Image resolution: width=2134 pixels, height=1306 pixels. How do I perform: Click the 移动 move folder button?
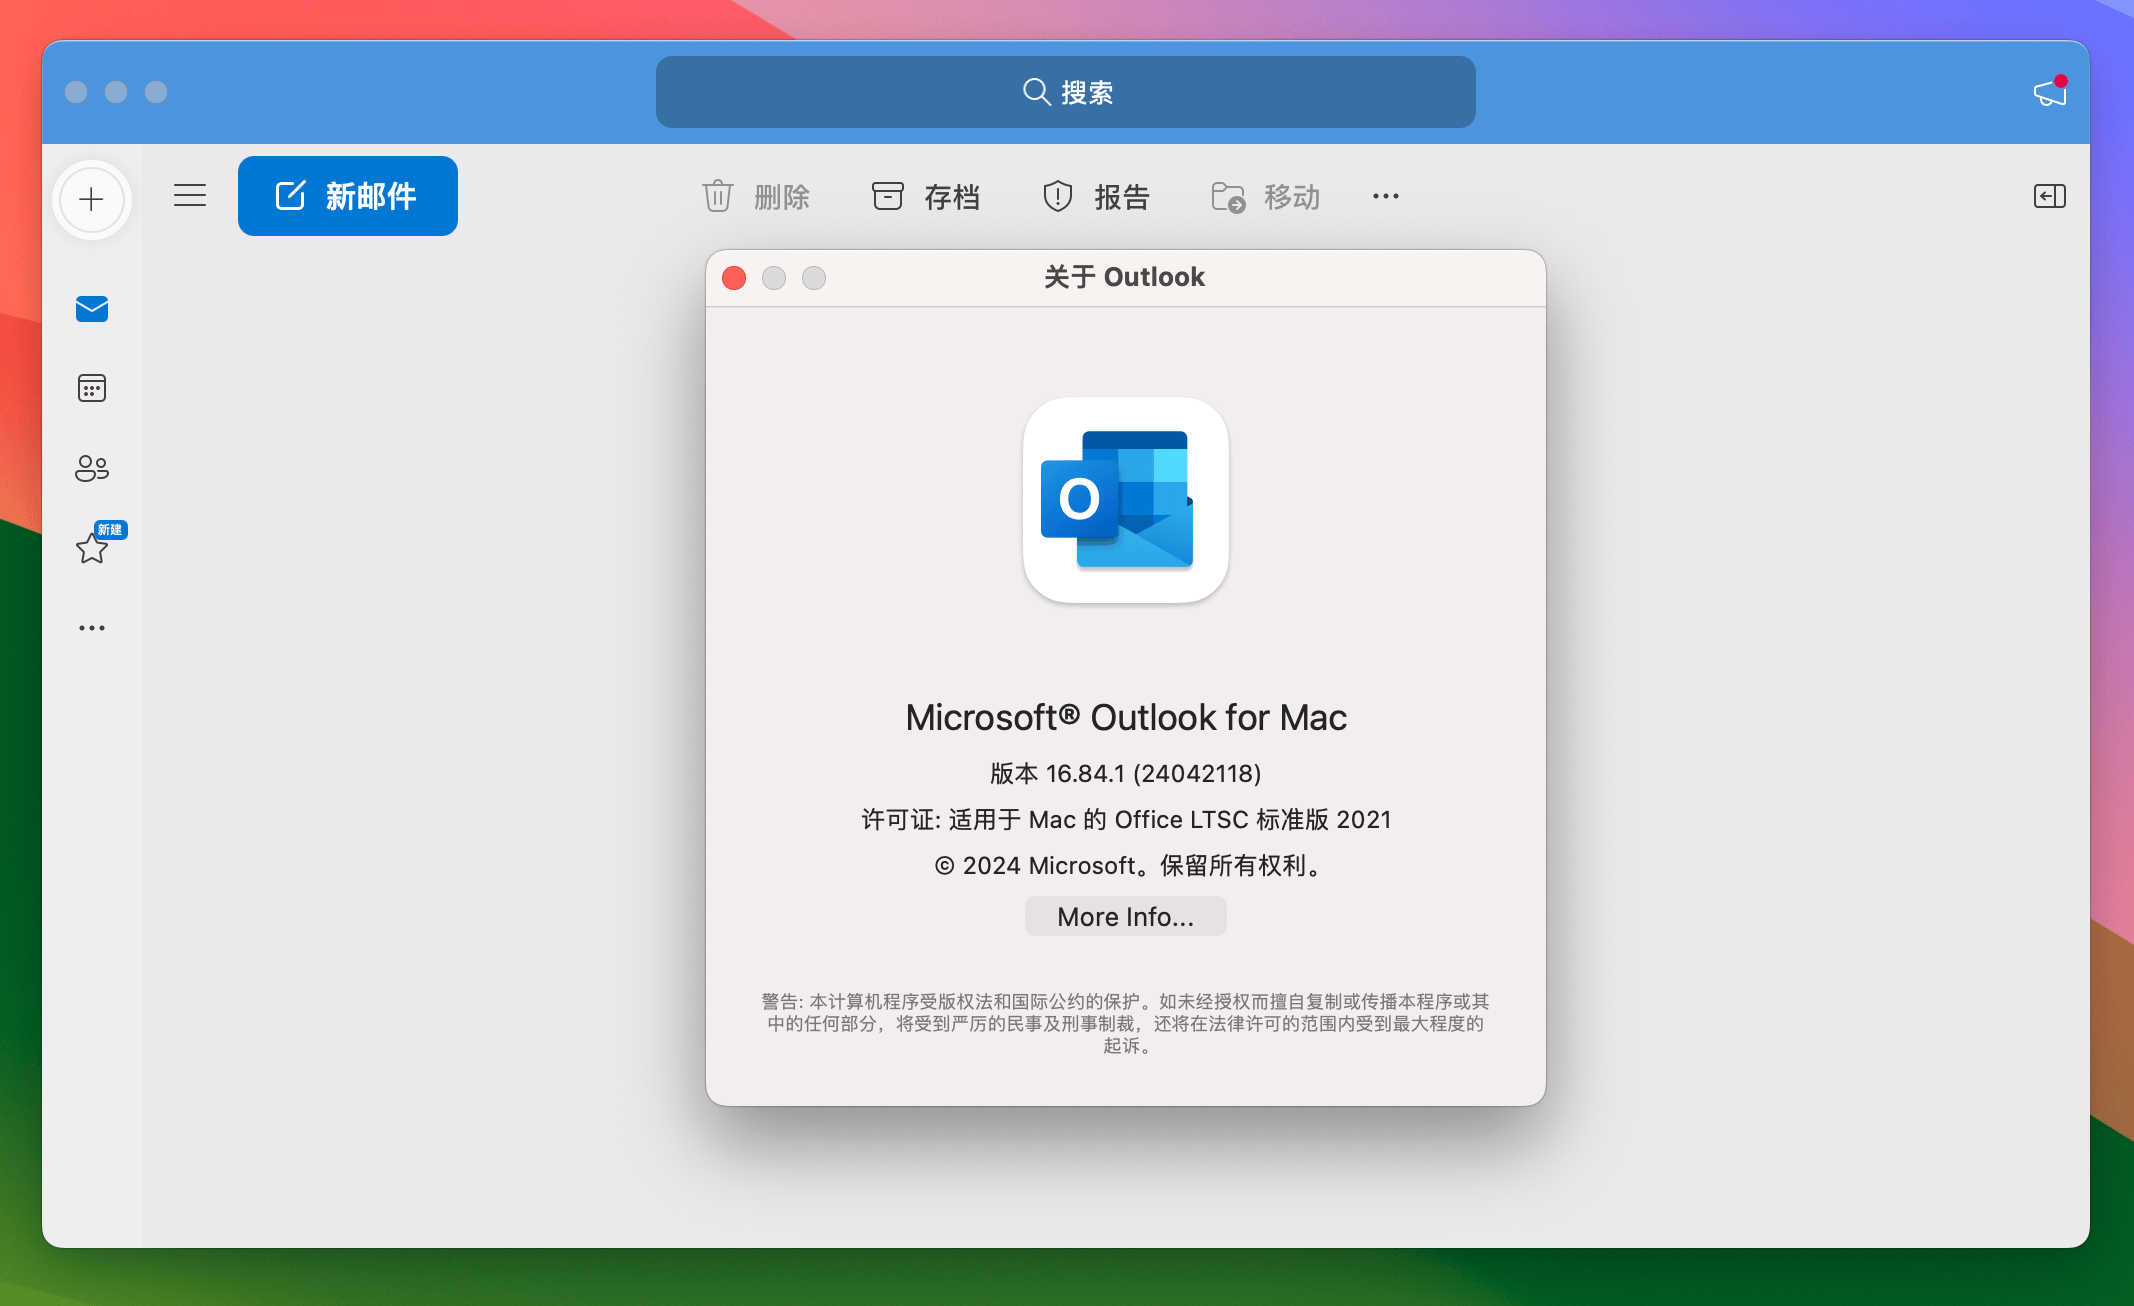1266,196
